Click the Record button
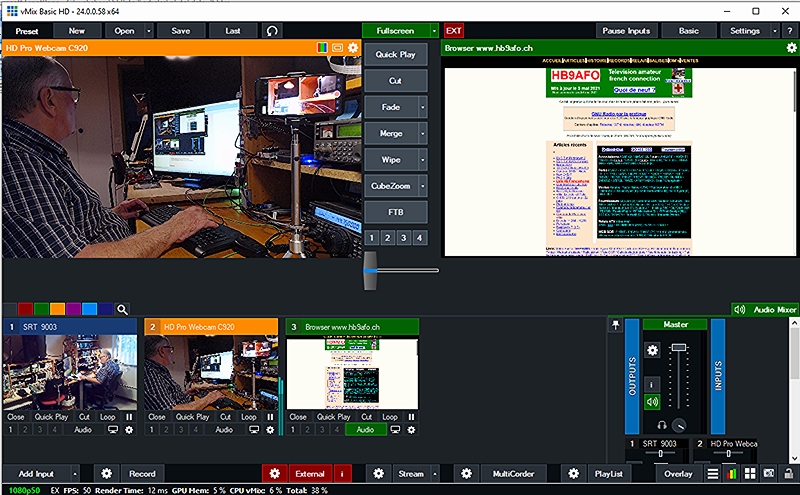Image resolution: width=800 pixels, height=495 pixels. [x=141, y=473]
